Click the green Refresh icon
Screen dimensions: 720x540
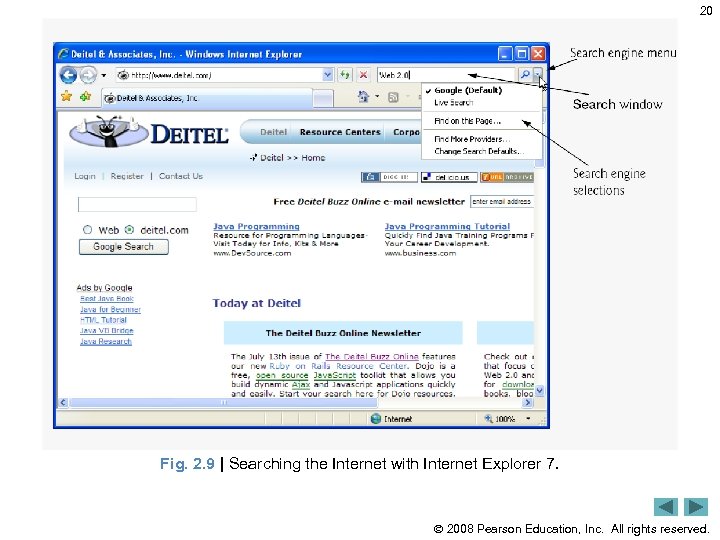point(345,75)
